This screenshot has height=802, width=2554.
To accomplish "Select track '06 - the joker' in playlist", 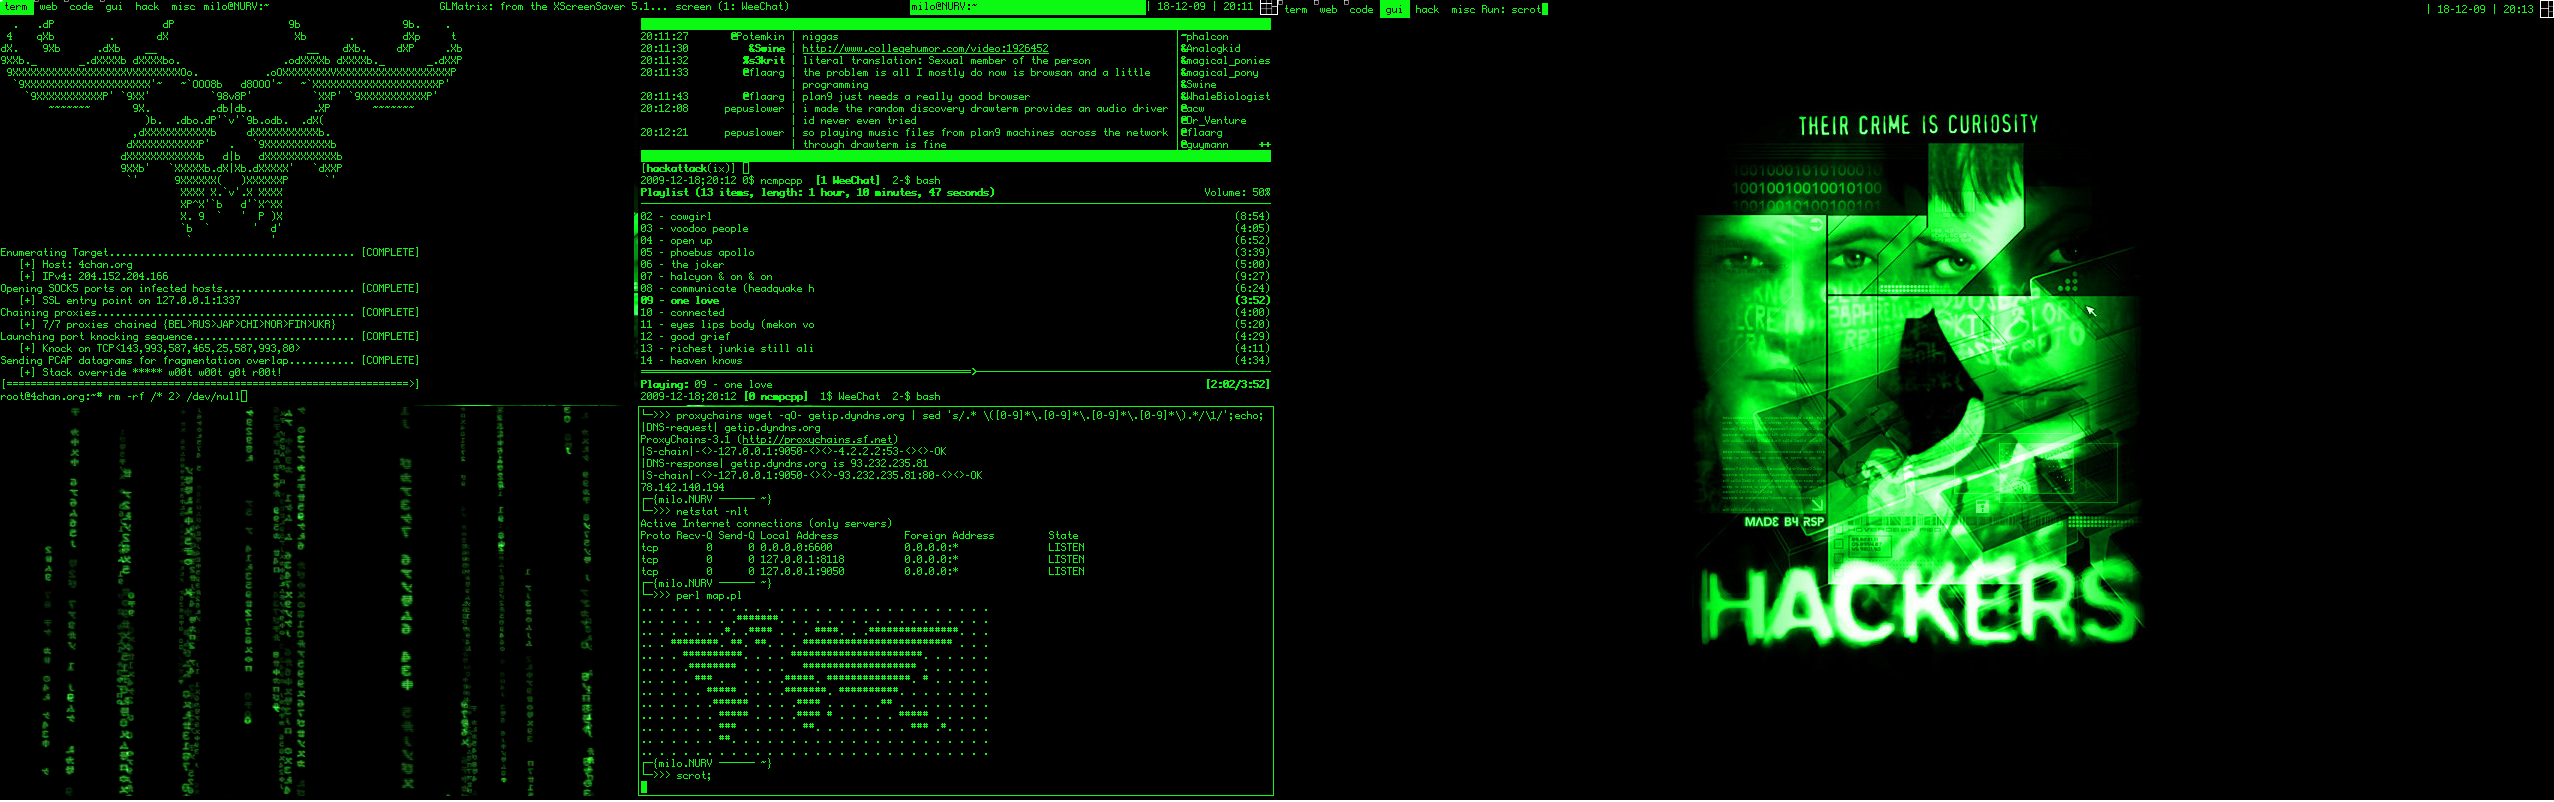I will 955,264.
